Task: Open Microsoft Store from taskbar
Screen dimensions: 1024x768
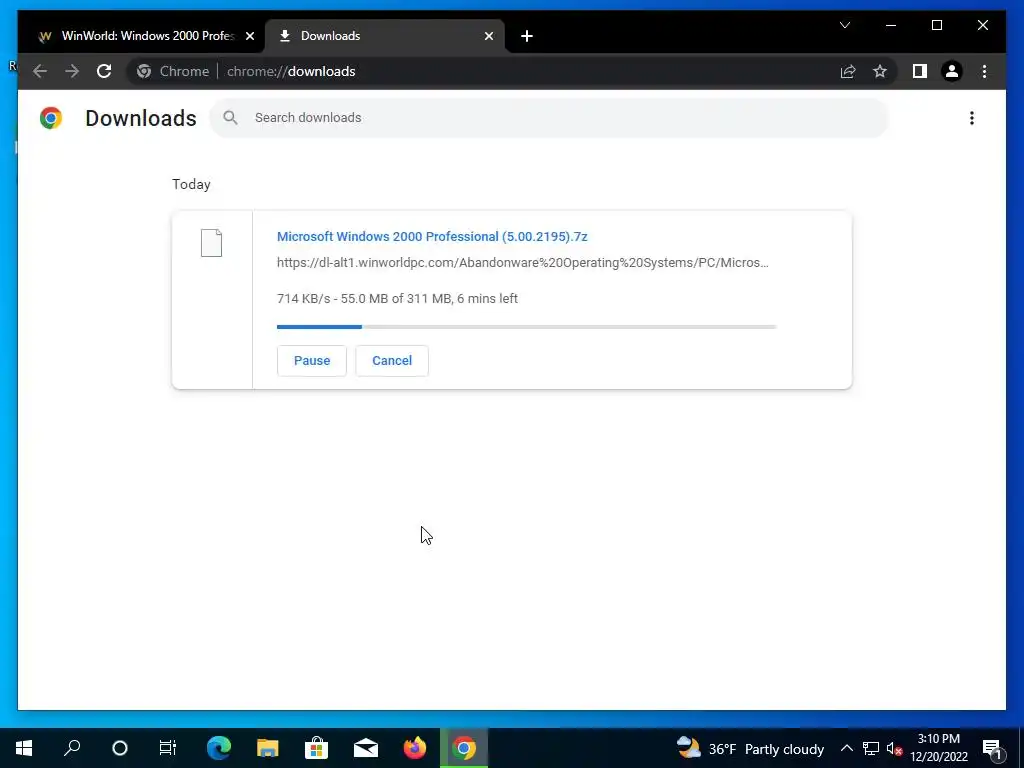Action: 316,748
